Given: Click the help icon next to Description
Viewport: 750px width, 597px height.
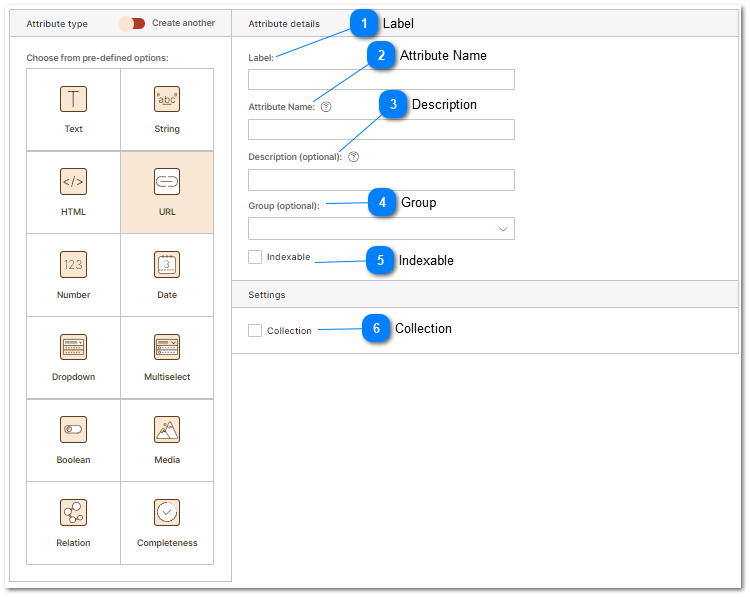Looking at the screenshot, I should coord(353,157).
